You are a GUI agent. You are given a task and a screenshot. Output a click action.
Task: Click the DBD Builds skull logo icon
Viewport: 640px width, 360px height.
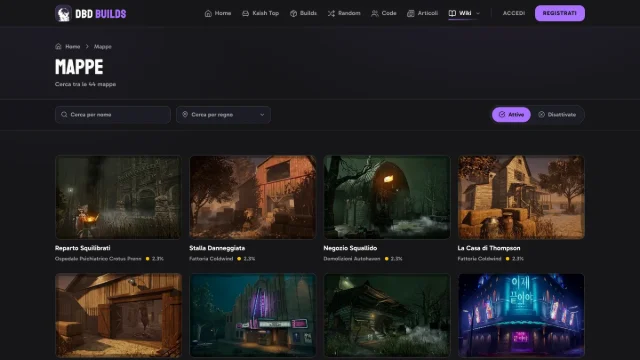(x=63, y=13)
